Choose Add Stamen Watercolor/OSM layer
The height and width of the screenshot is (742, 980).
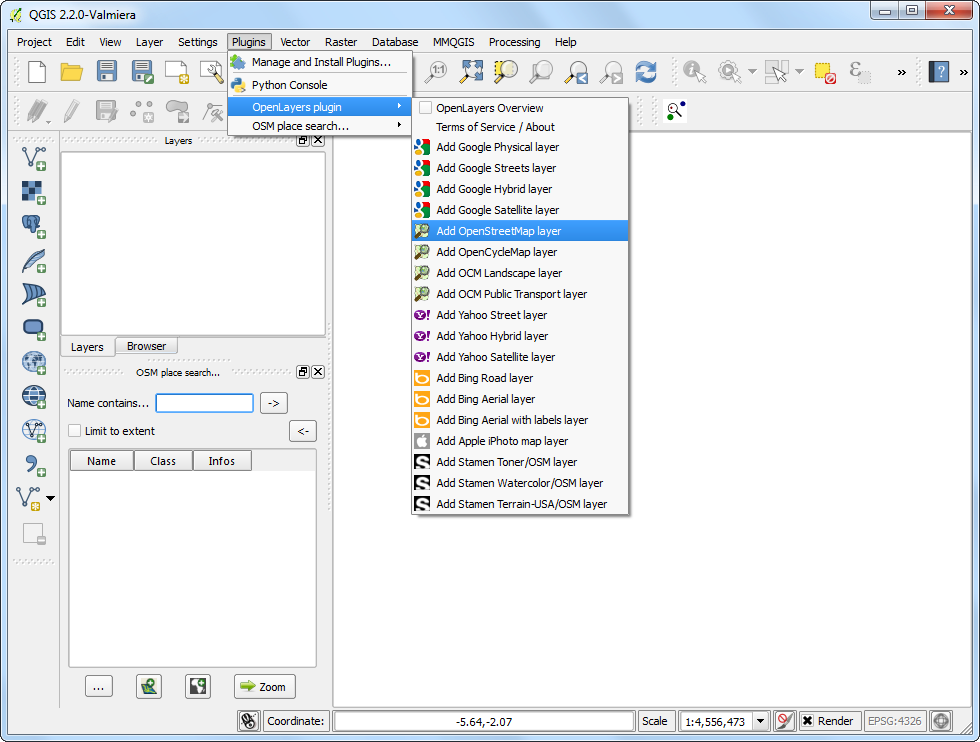[x=520, y=483]
